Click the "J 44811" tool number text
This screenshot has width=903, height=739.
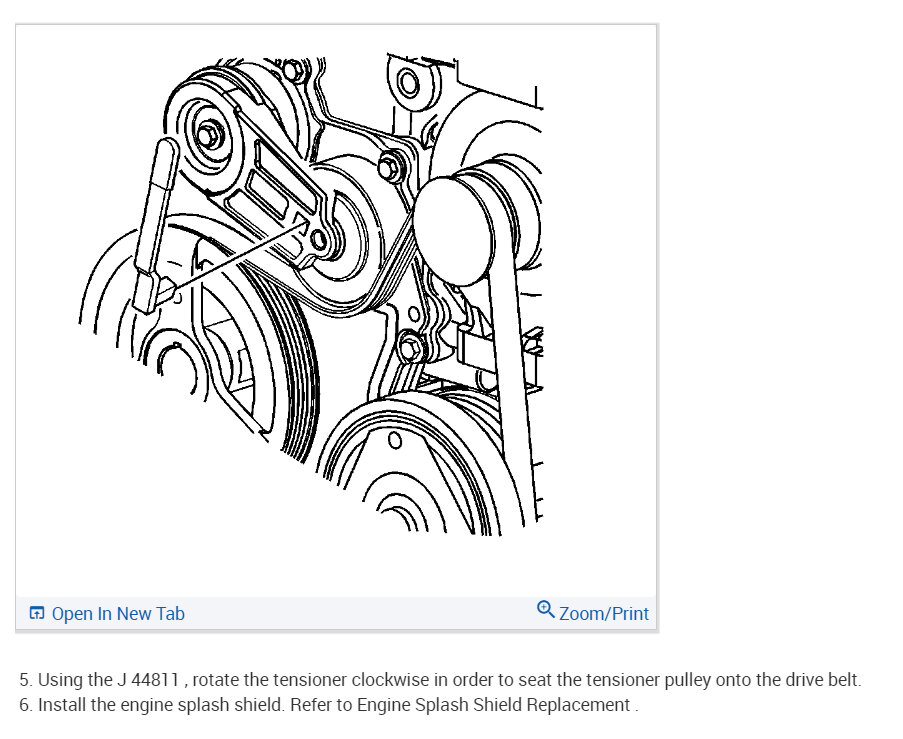(x=149, y=680)
